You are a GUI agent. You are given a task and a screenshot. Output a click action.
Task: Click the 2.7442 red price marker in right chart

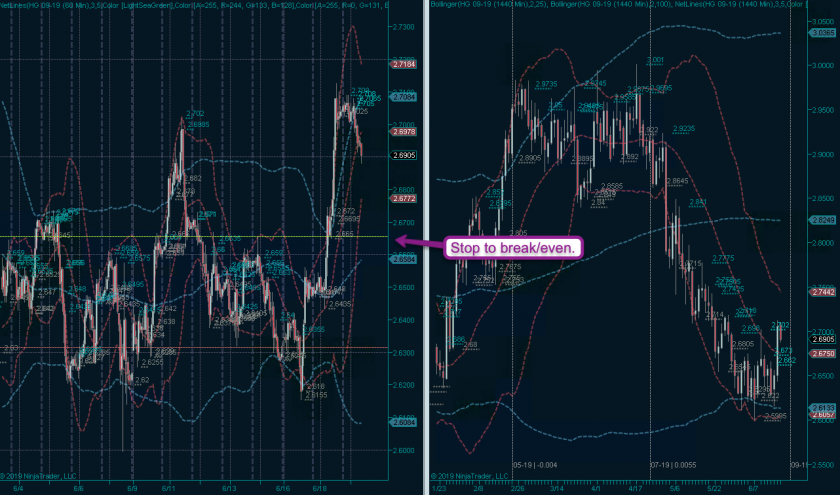point(823,292)
